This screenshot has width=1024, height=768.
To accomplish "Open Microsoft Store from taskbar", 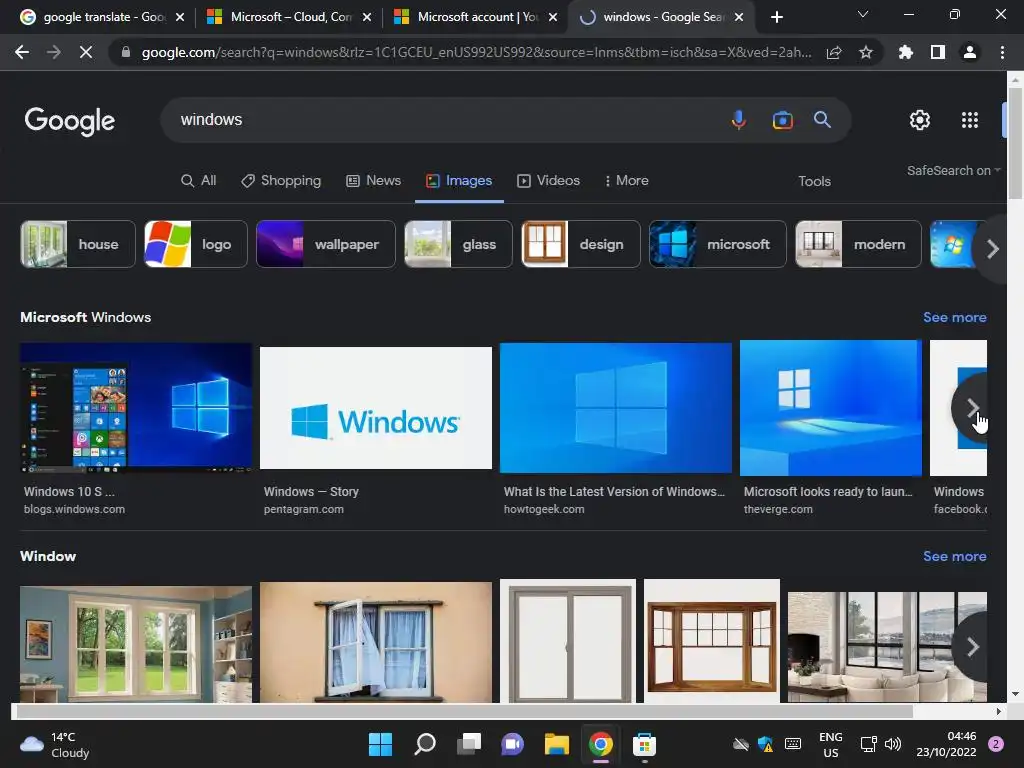I will pyautogui.click(x=644, y=744).
